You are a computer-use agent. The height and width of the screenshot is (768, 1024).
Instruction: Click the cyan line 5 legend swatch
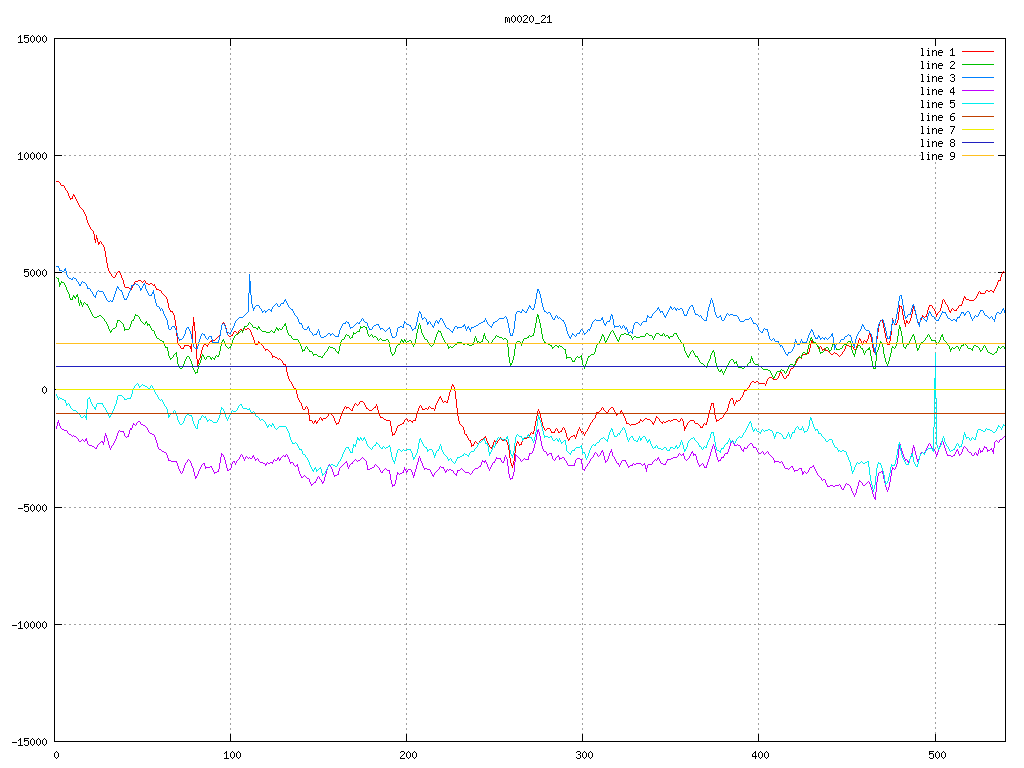(978, 104)
